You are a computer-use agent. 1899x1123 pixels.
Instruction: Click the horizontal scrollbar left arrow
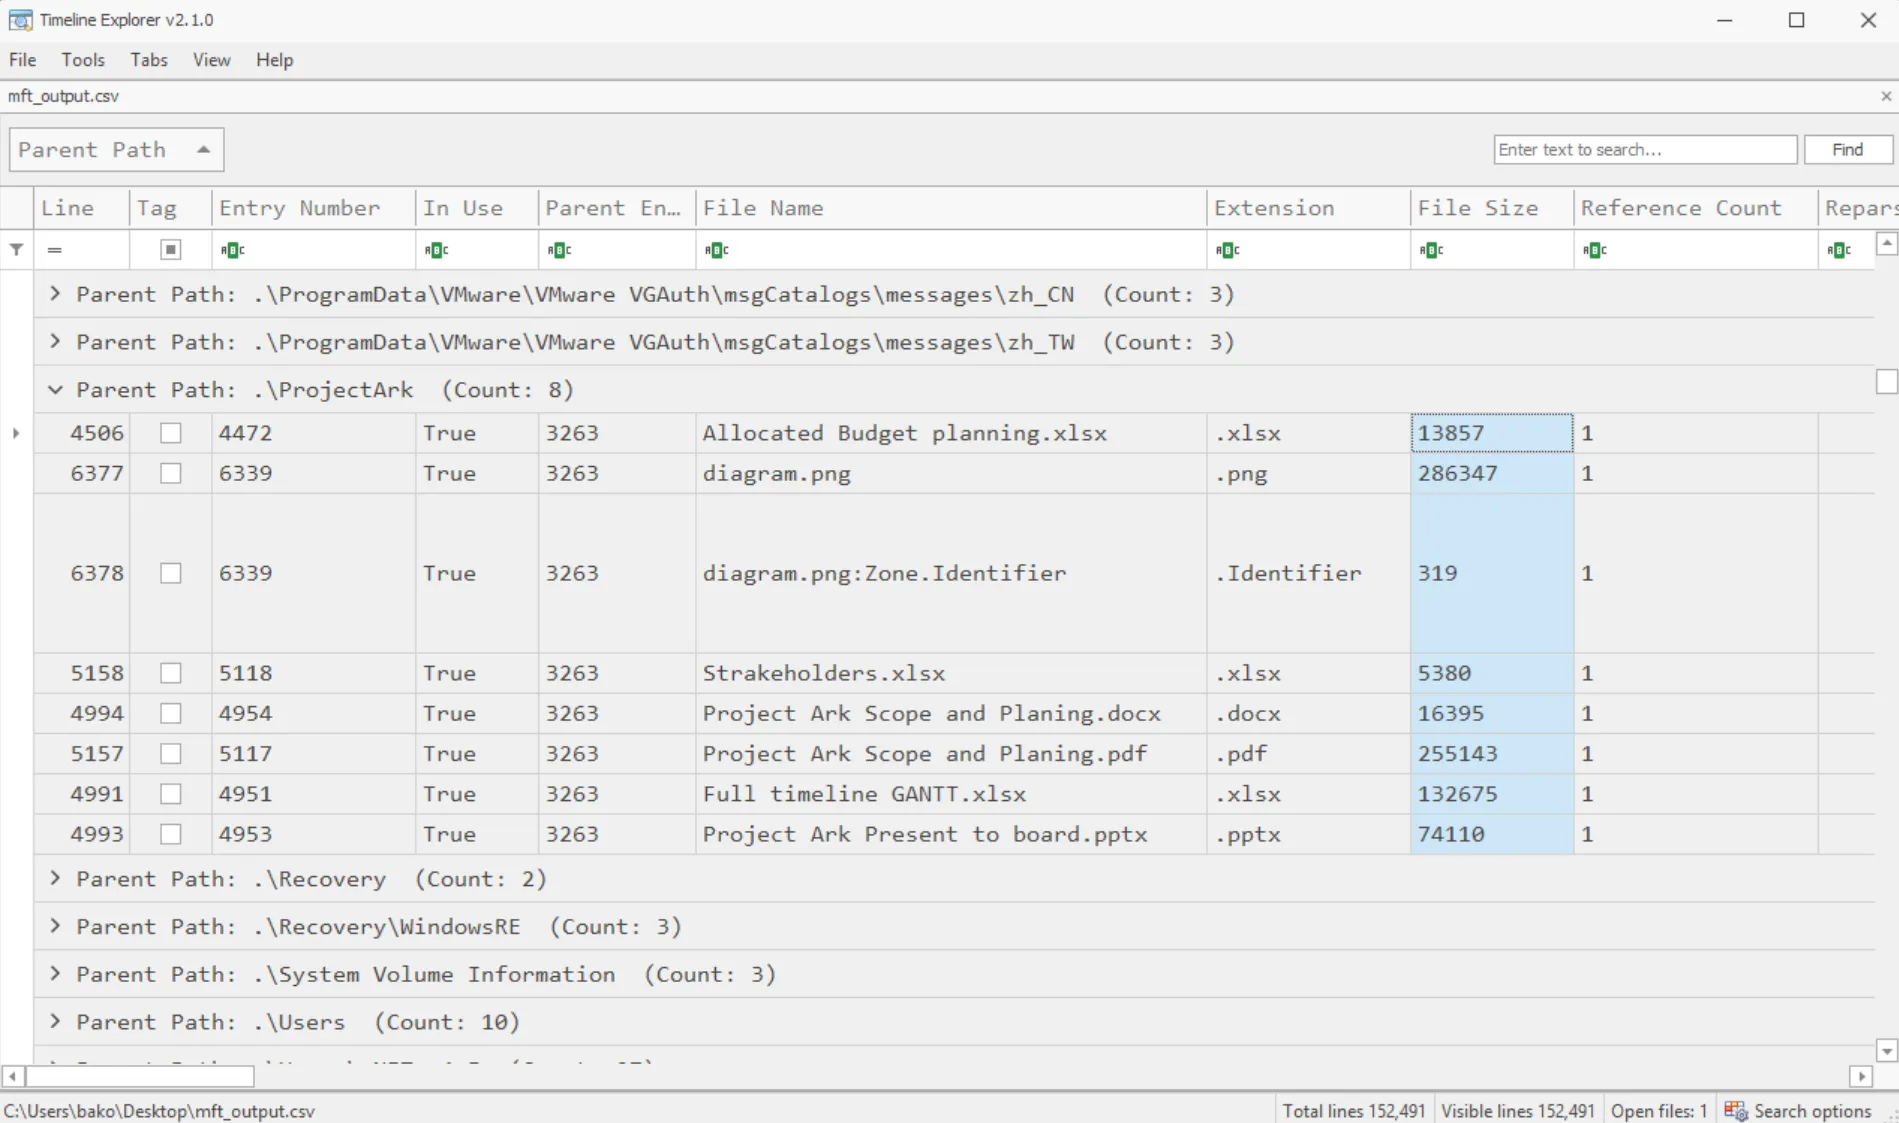pyautogui.click(x=13, y=1076)
